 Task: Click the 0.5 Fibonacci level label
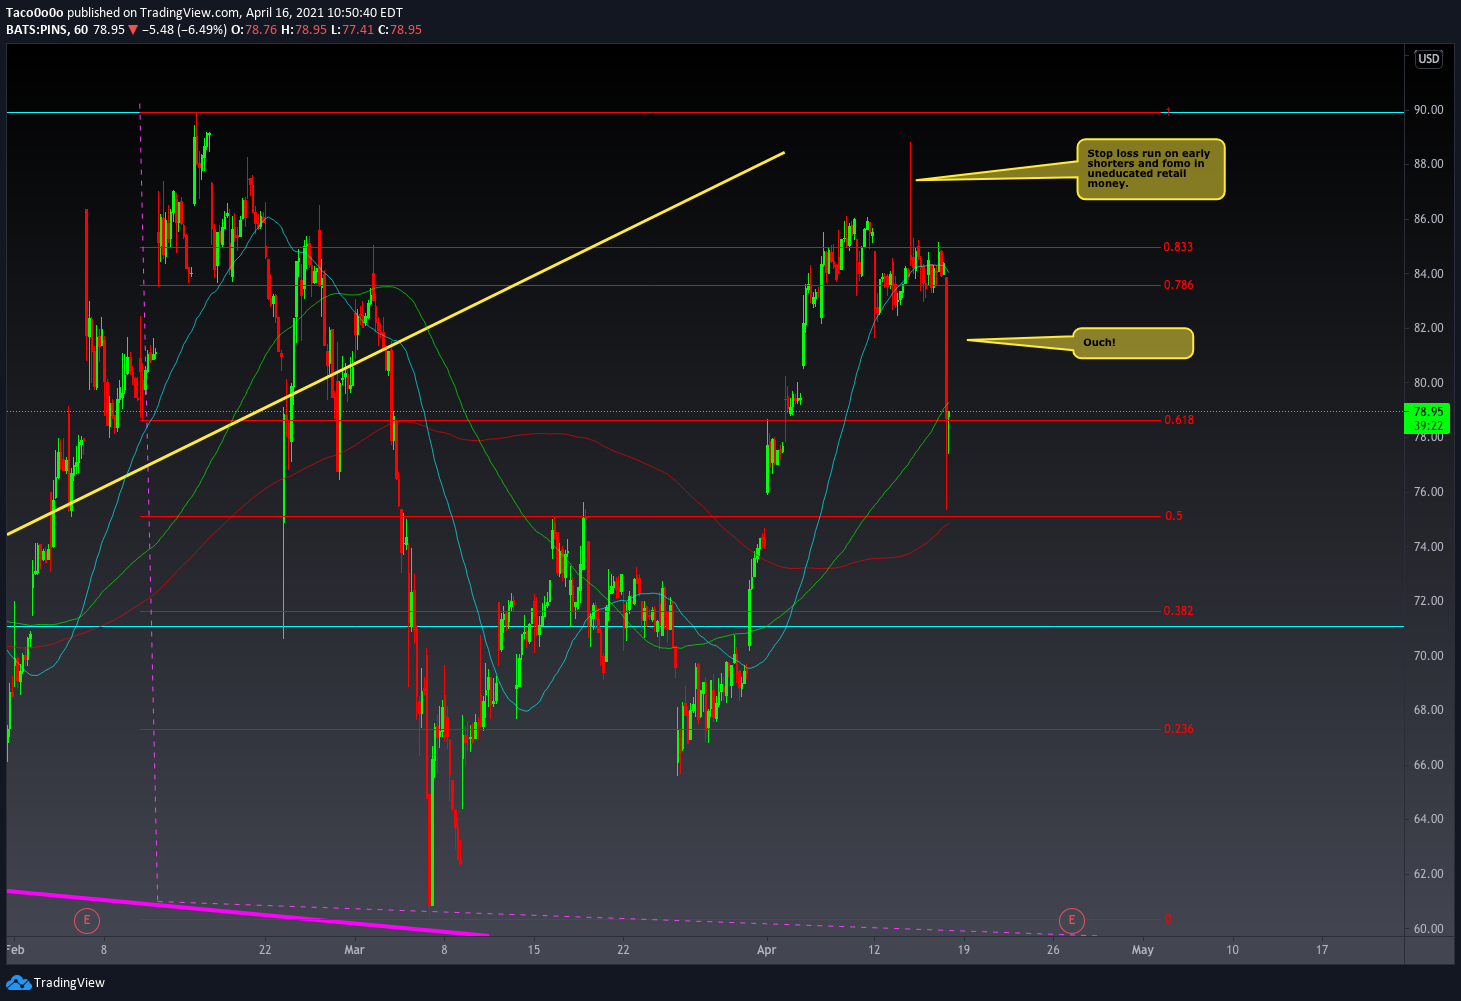[x=1173, y=516]
